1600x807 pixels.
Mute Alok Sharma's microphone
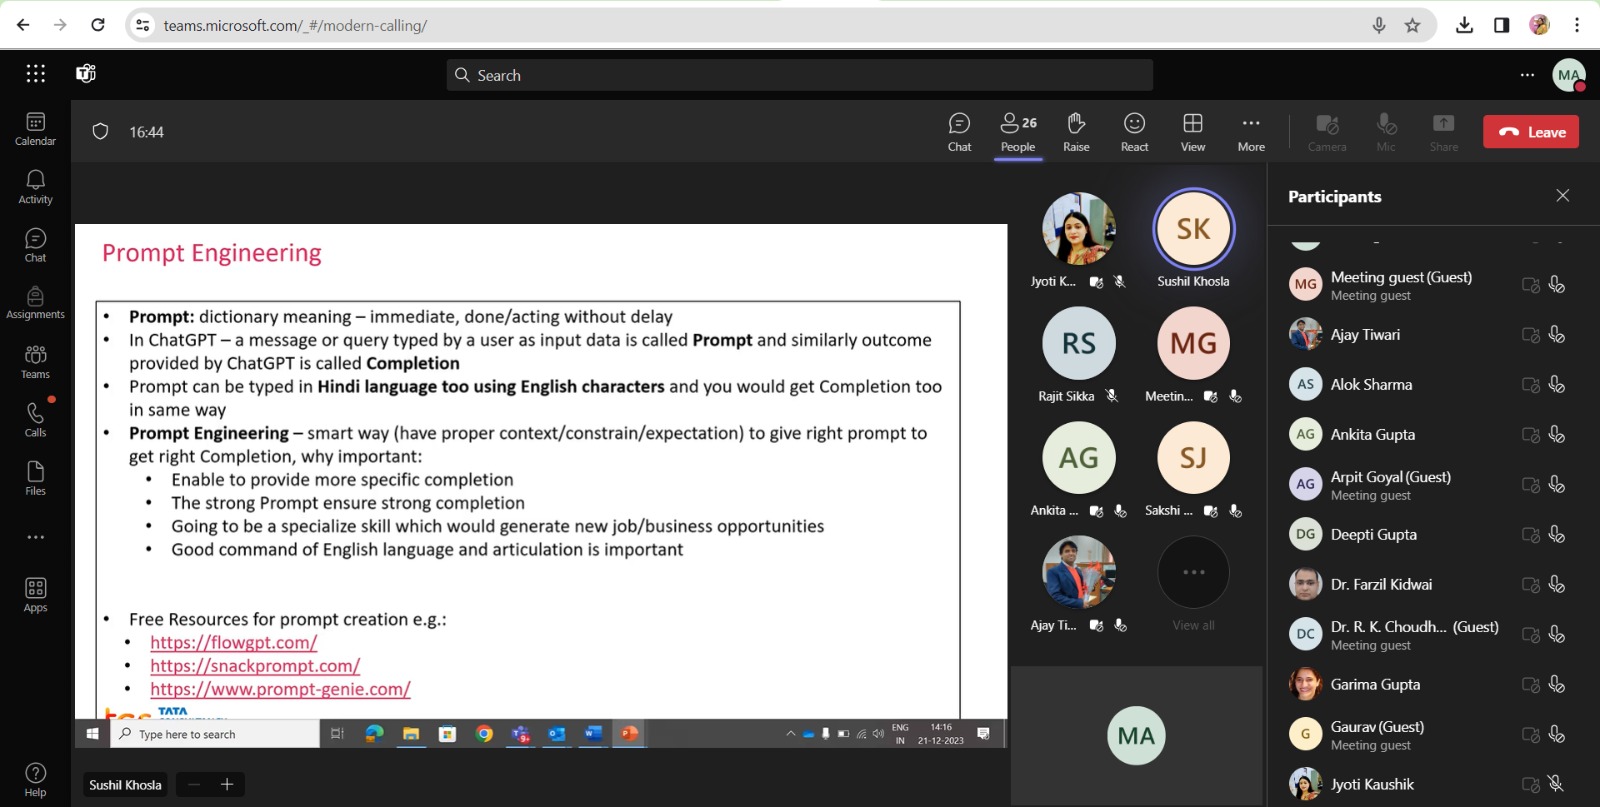[1556, 385]
